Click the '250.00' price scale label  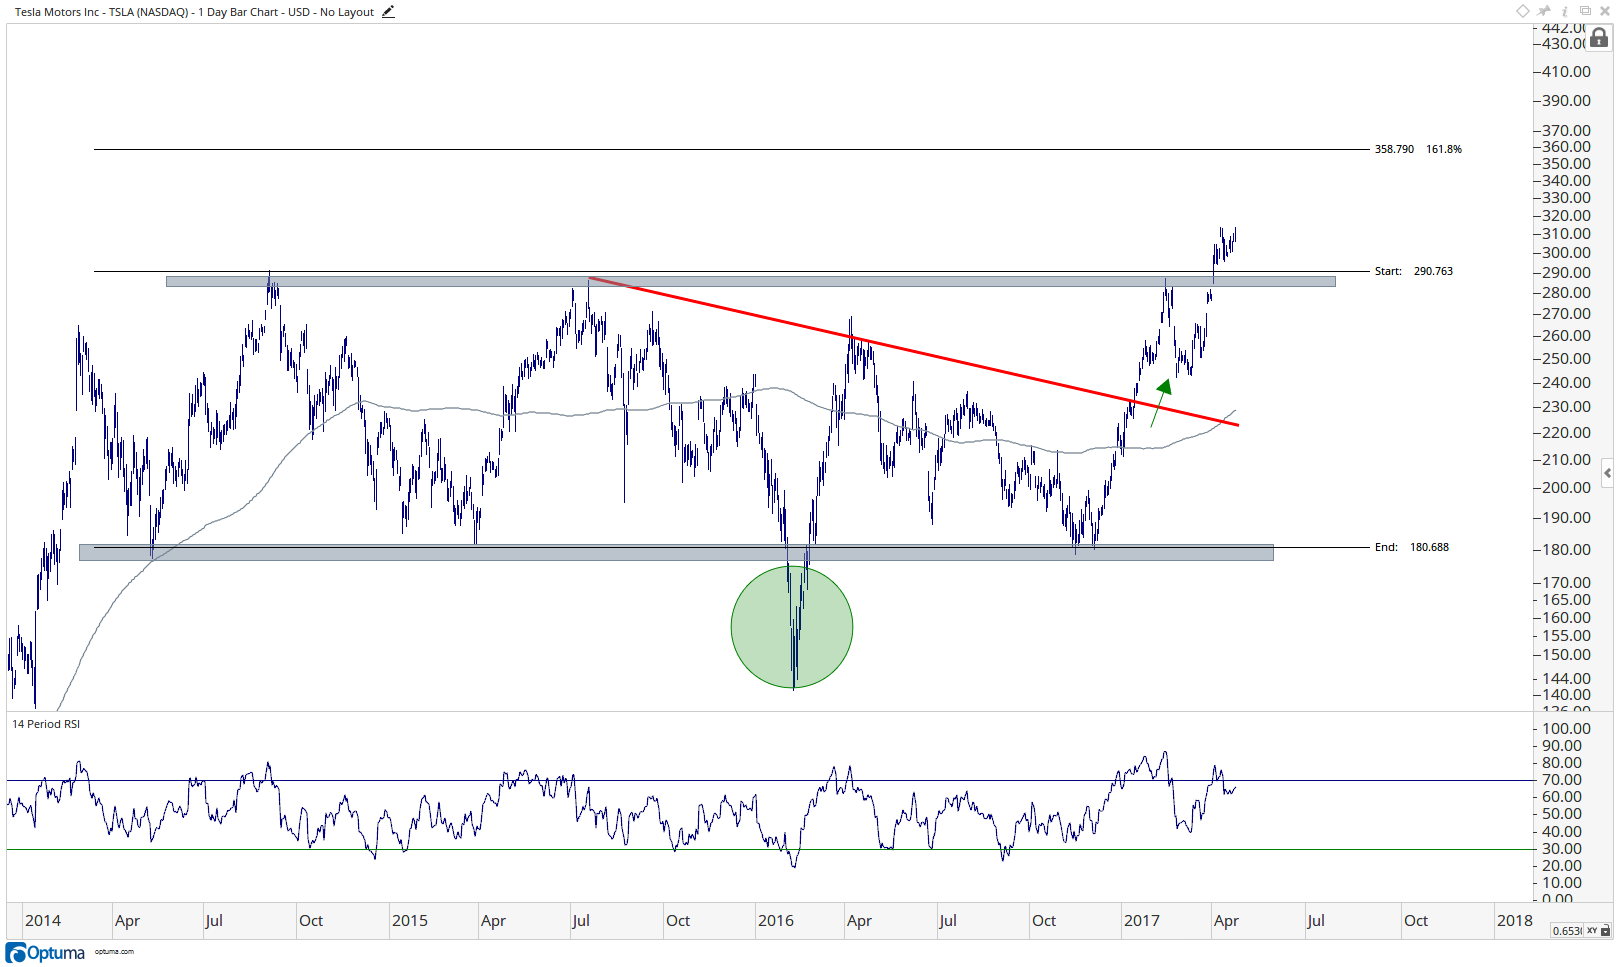(1566, 359)
